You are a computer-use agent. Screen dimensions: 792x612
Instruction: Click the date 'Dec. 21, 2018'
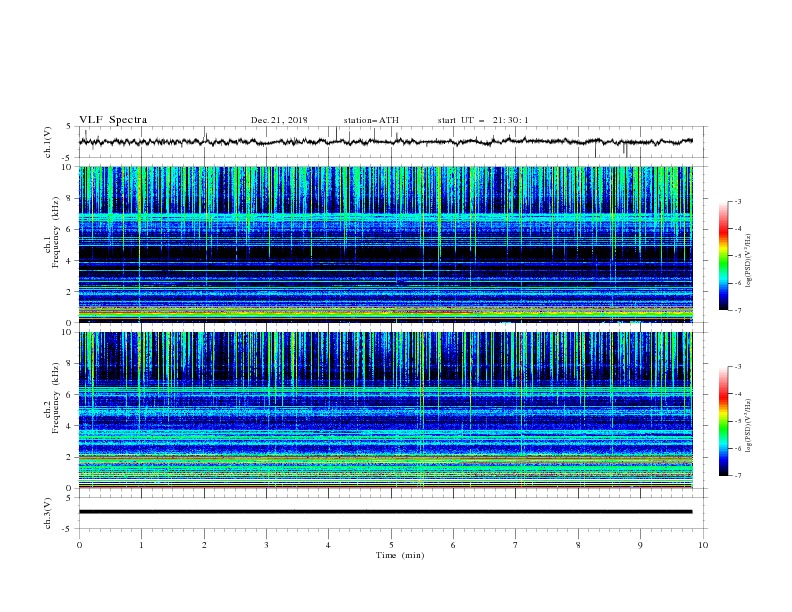click(279, 120)
